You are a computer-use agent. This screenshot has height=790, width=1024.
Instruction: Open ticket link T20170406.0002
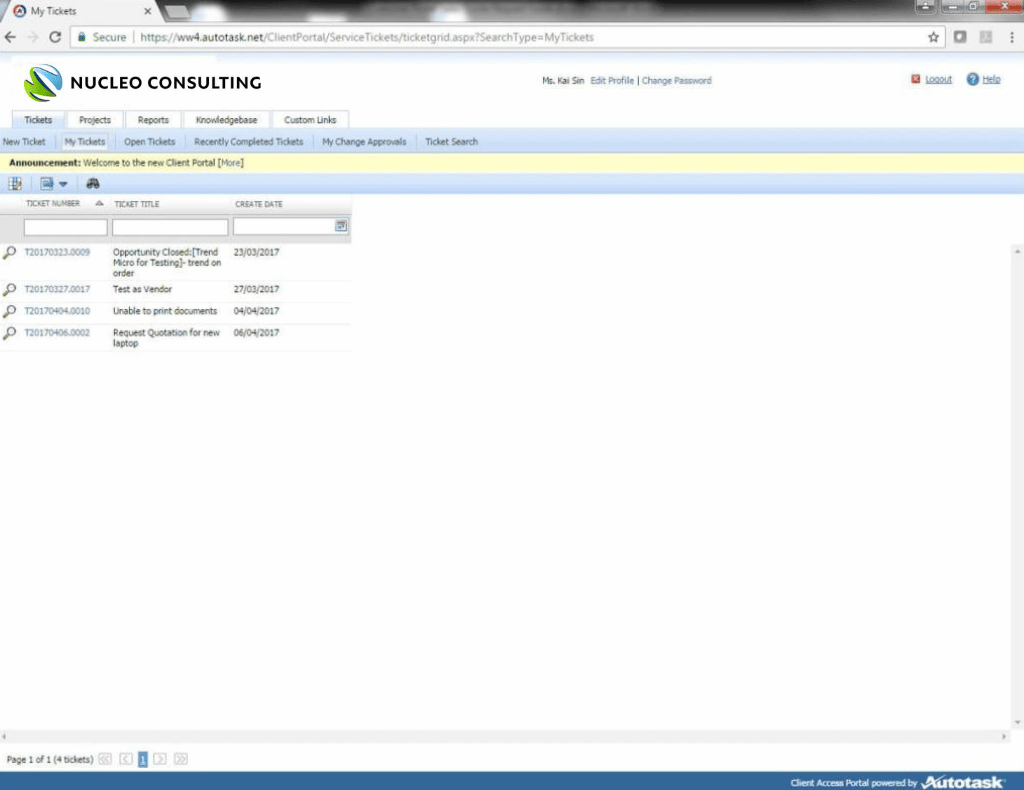(57, 333)
